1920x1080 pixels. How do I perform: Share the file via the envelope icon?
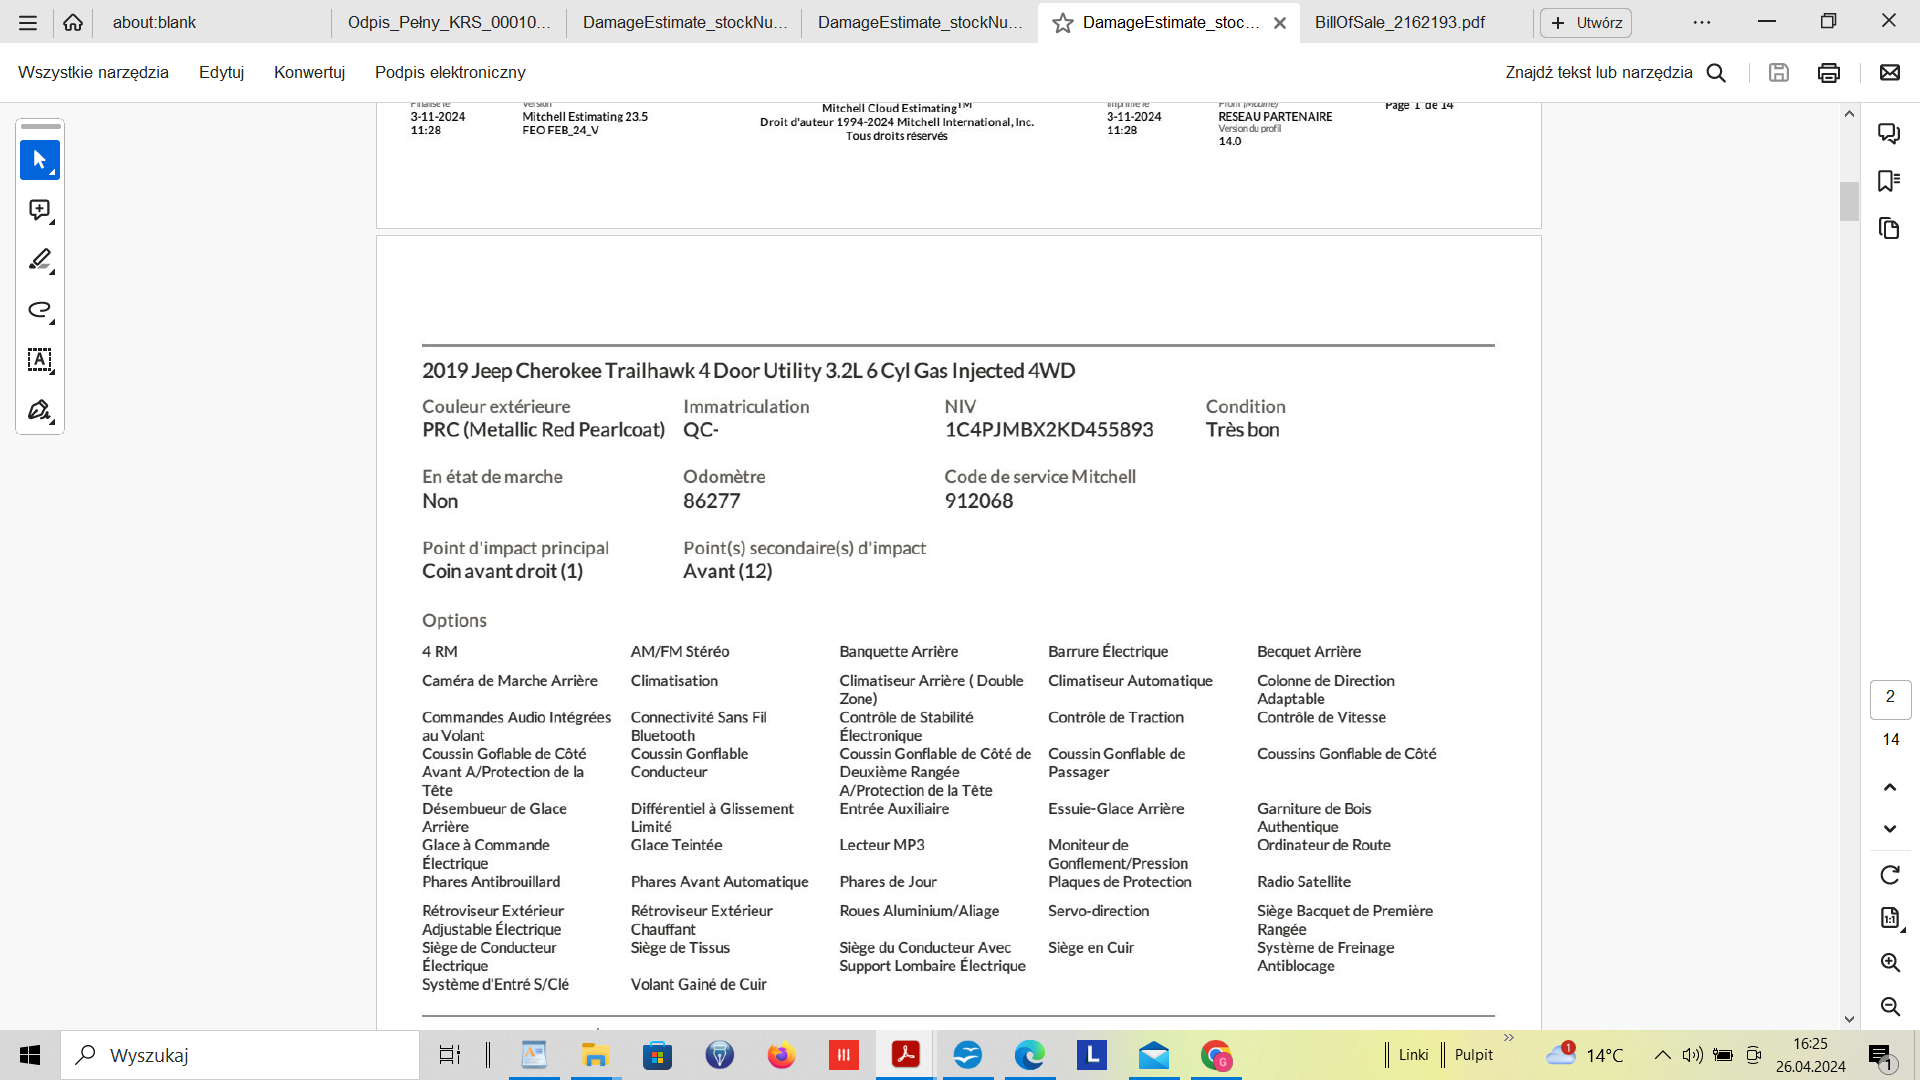click(1890, 72)
